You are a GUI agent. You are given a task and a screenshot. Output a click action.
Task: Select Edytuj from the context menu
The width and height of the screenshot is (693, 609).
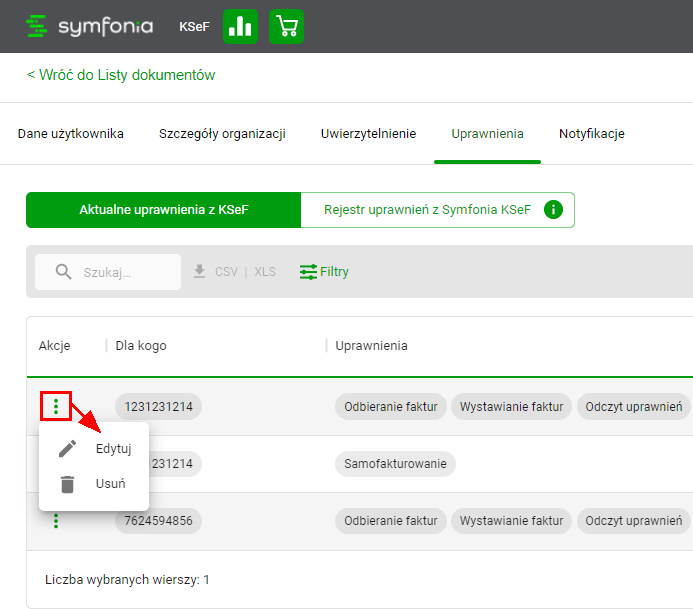pyautogui.click(x=113, y=448)
